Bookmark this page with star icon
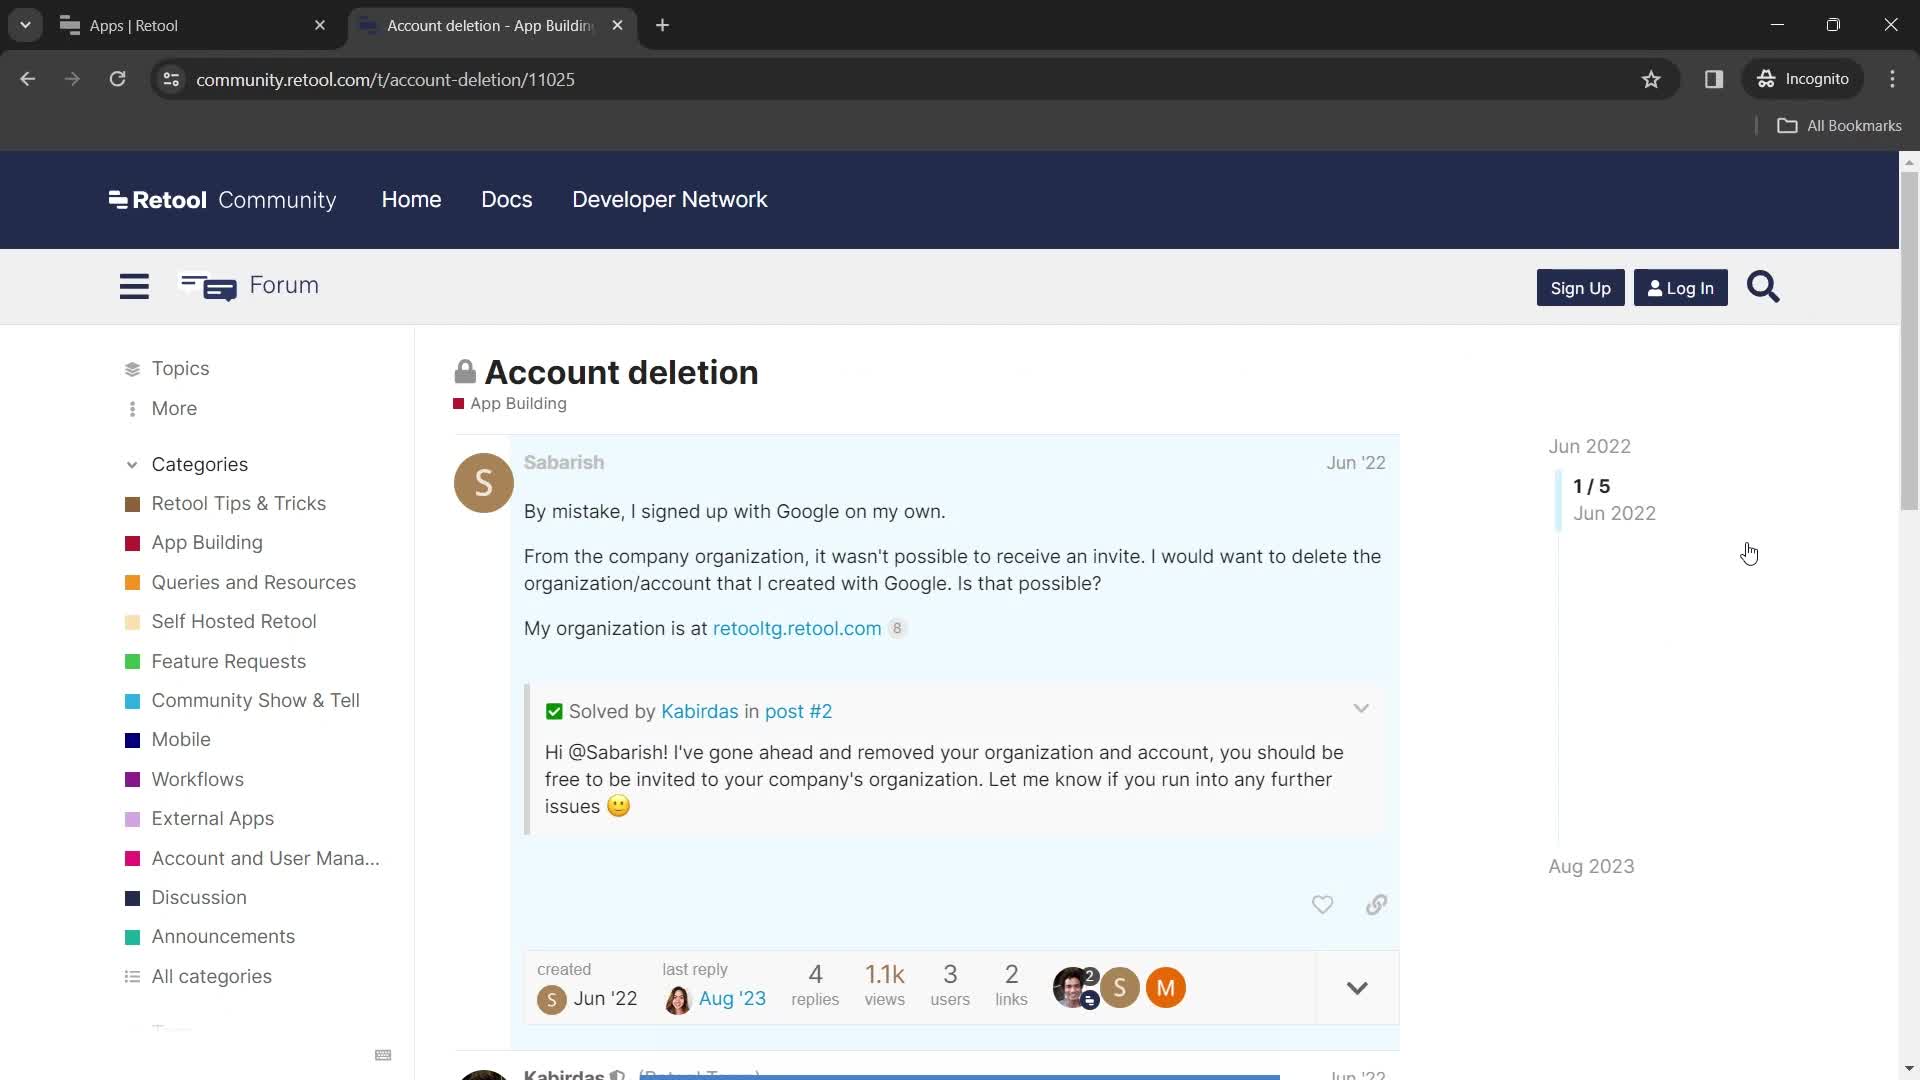Viewport: 1920px width, 1080px height. [1651, 79]
